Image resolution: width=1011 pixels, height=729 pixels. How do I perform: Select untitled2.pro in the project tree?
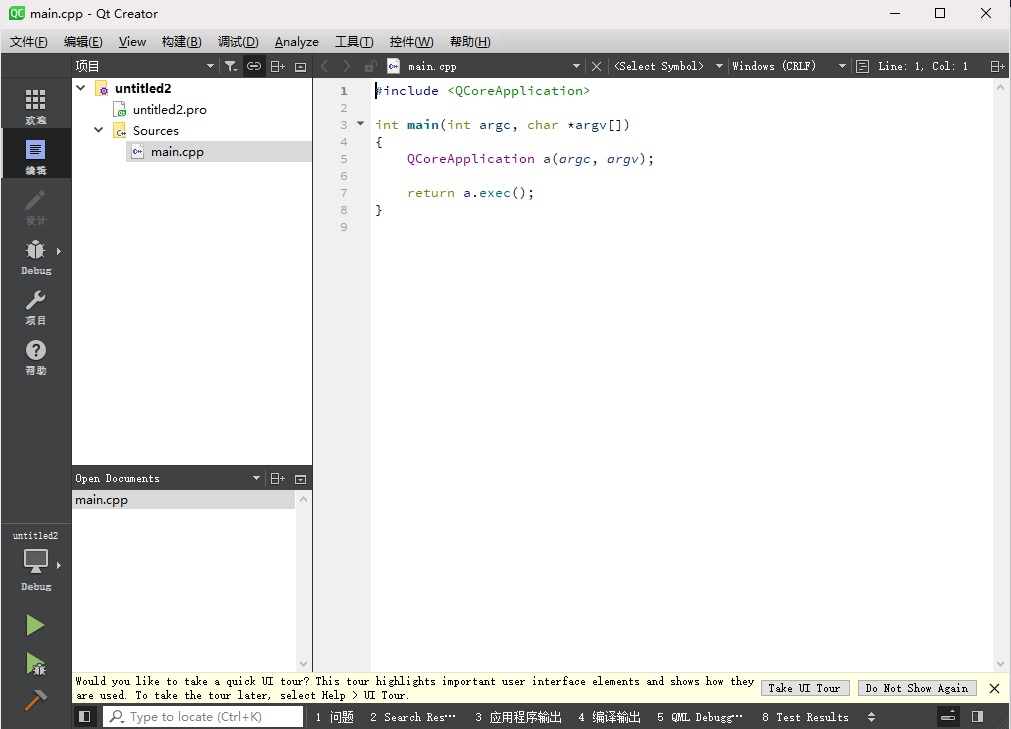point(170,110)
